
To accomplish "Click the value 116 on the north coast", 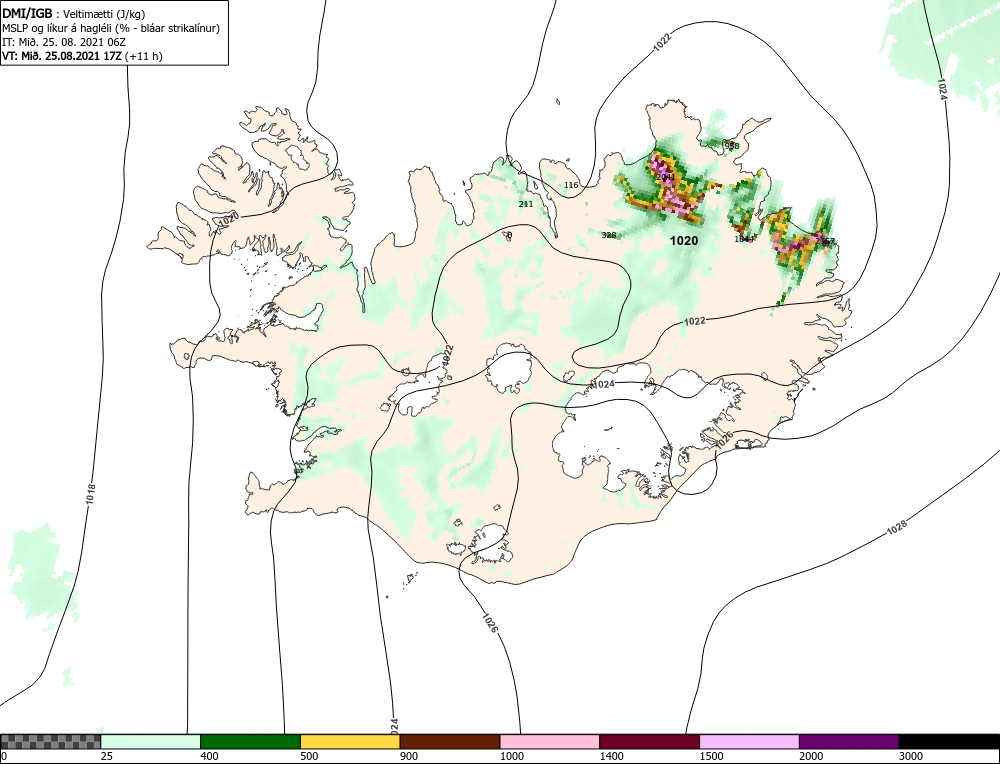I will pos(571,186).
